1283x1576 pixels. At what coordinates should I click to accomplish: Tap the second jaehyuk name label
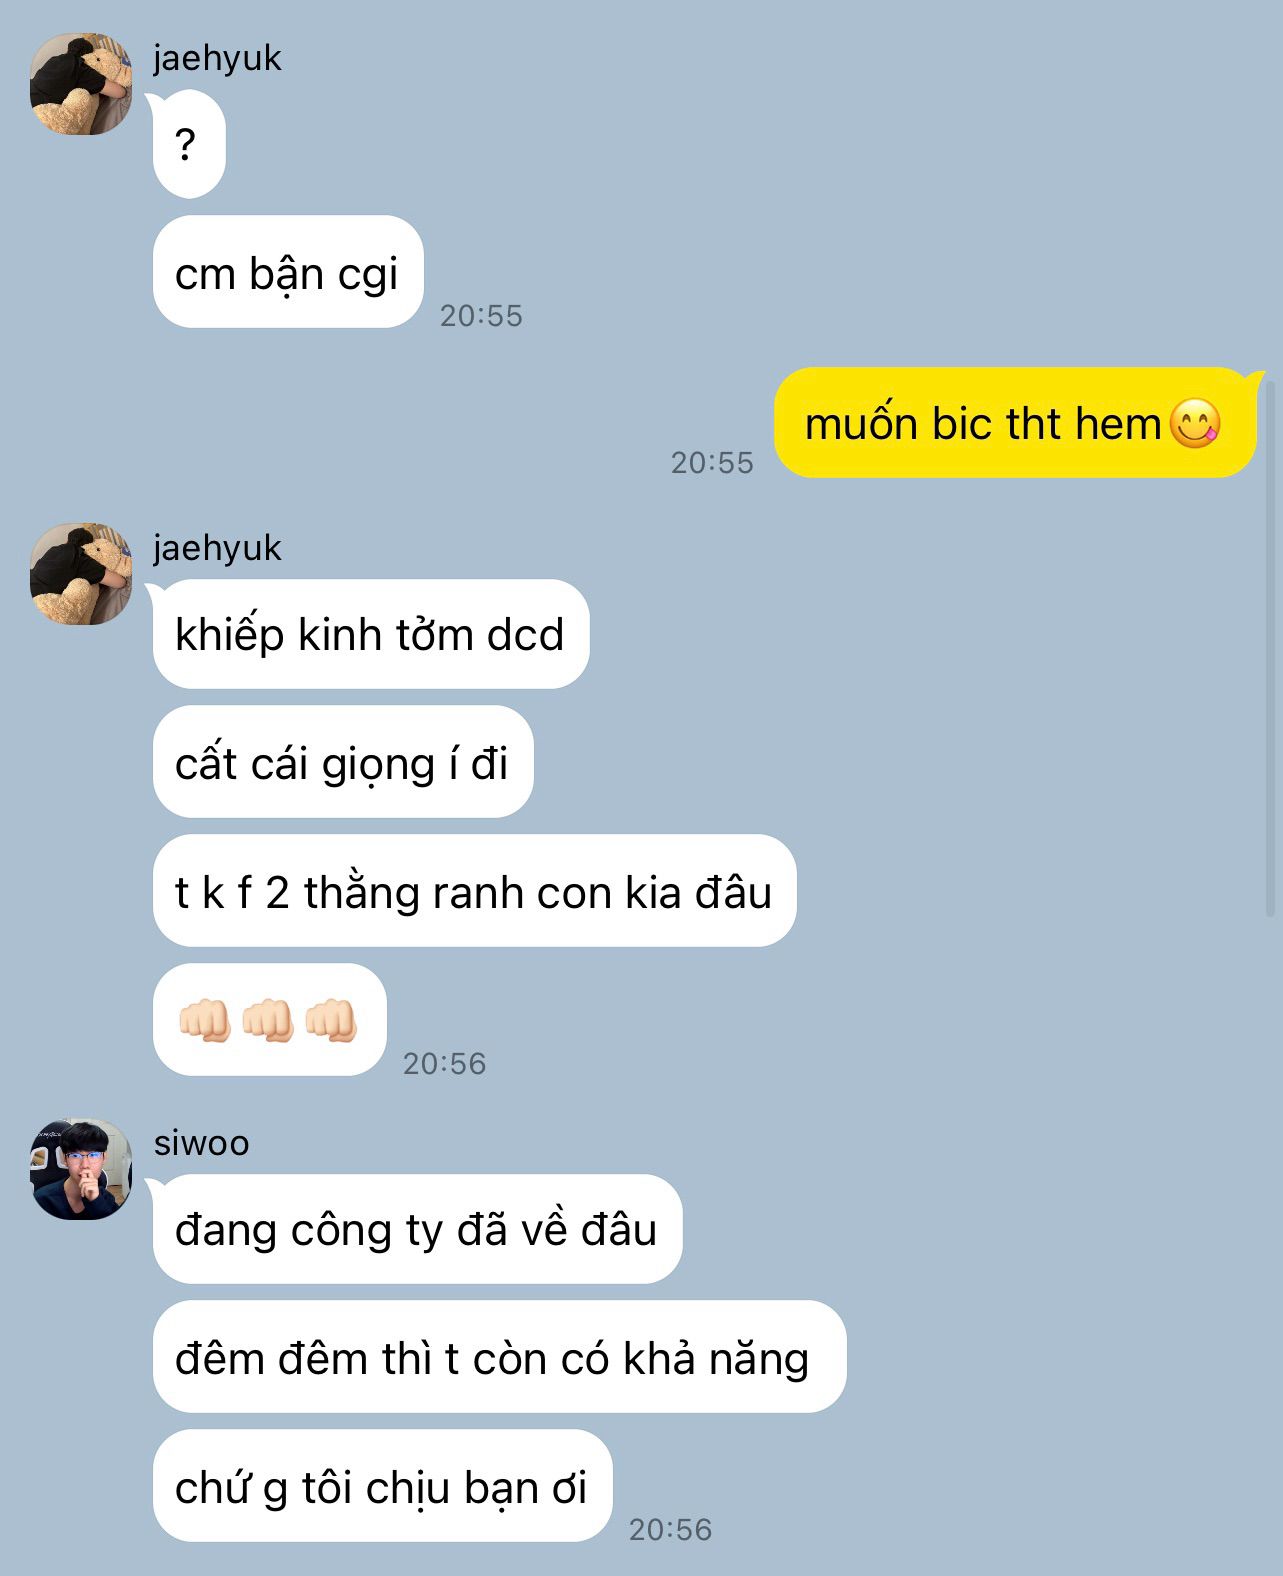(217, 548)
